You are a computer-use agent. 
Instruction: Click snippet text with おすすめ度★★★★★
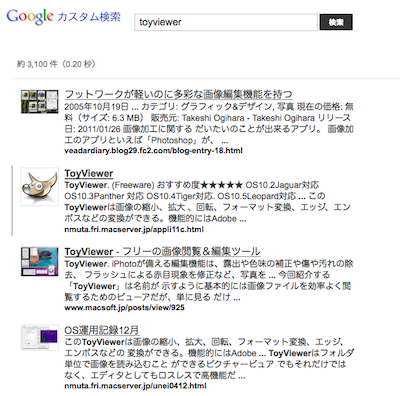(207, 202)
